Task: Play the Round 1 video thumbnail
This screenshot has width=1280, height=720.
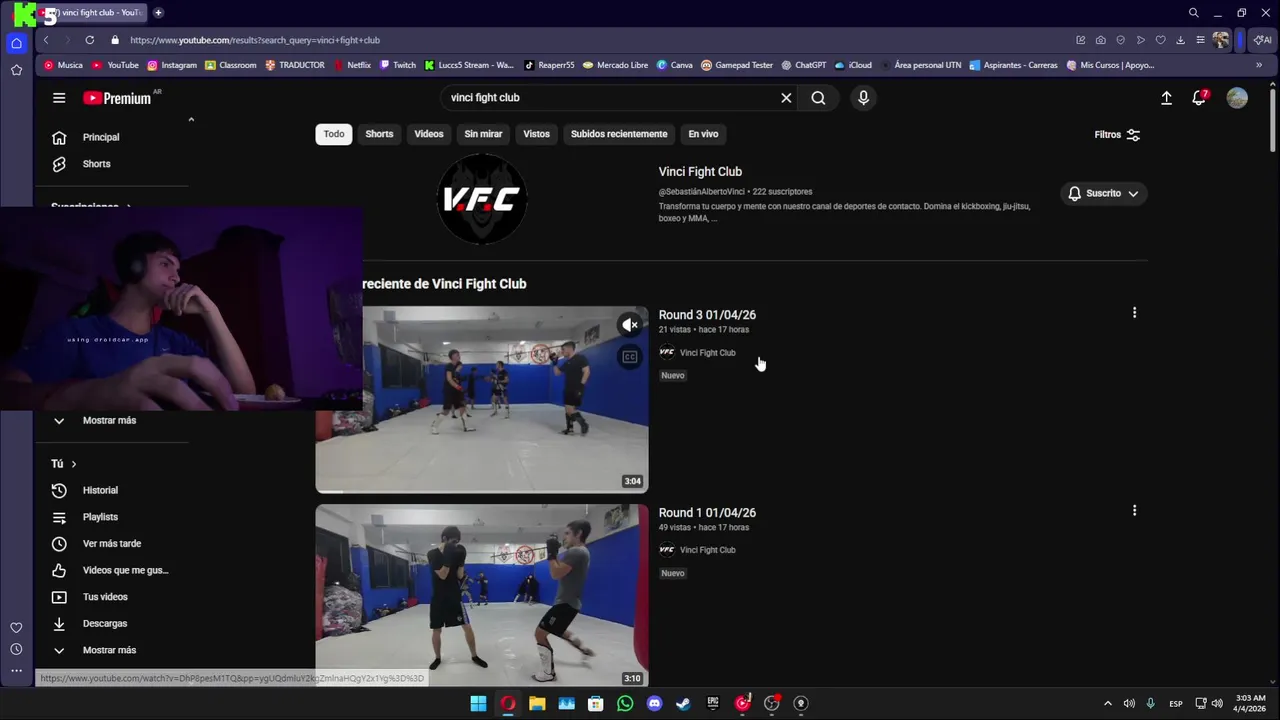Action: (482, 595)
